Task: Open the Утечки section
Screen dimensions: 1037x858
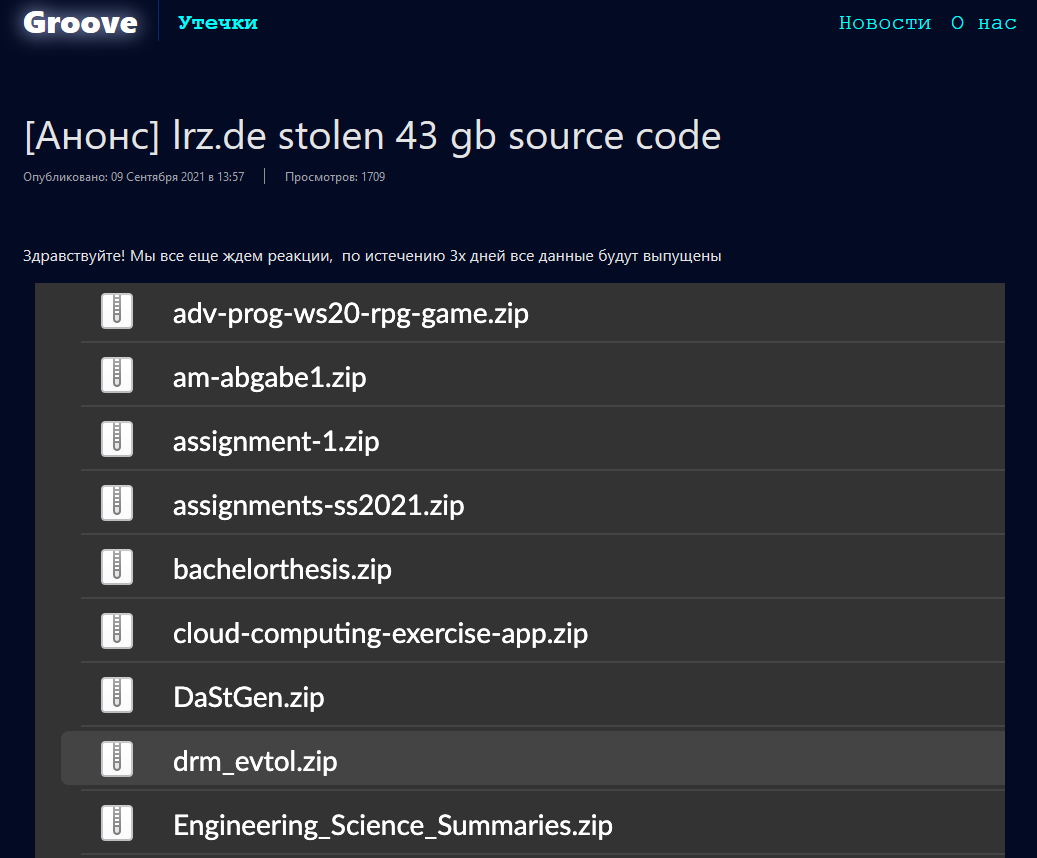Action: point(218,22)
